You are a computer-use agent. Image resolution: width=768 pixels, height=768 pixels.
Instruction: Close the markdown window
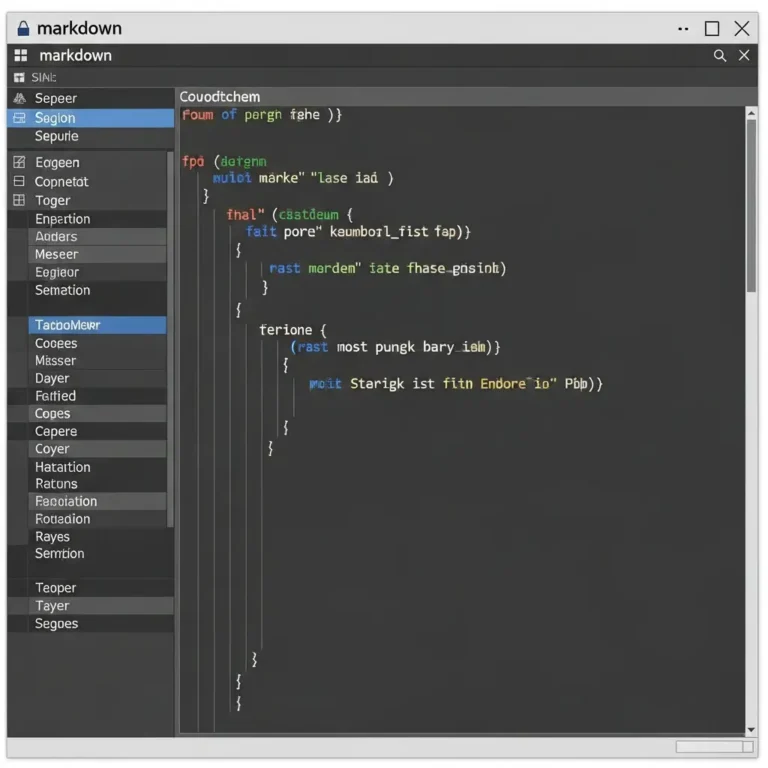(742, 28)
